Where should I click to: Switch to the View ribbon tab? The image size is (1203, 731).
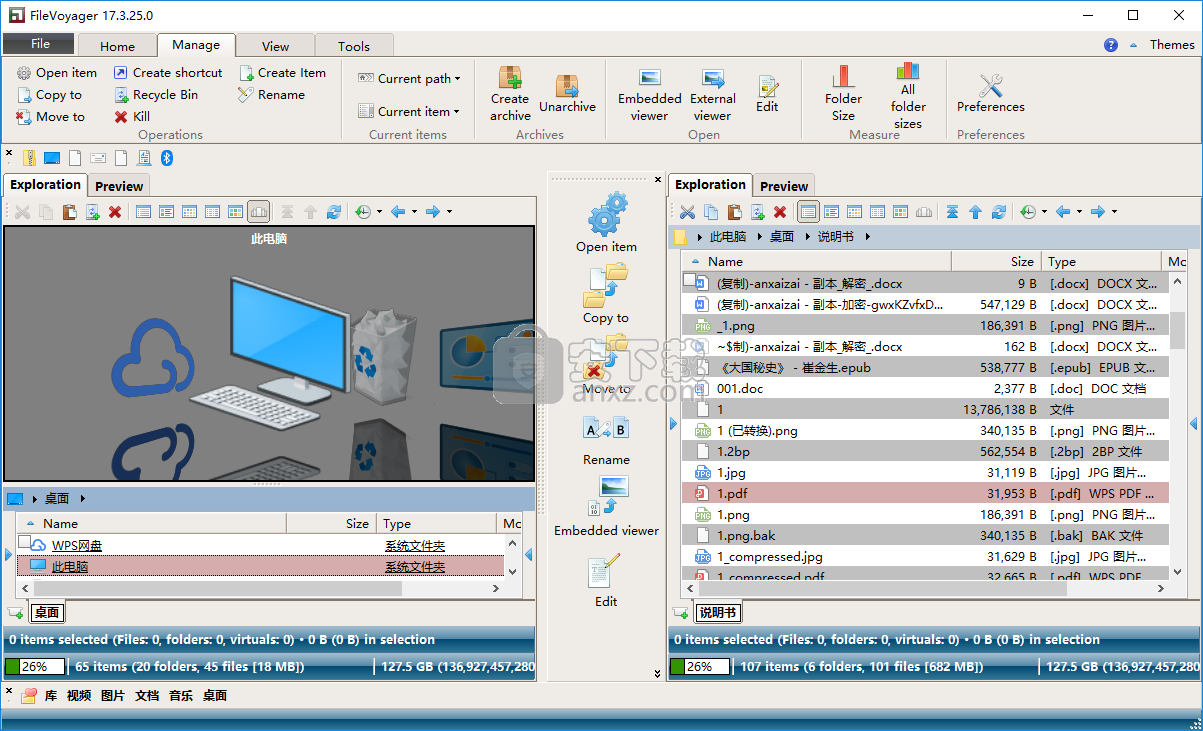point(275,46)
